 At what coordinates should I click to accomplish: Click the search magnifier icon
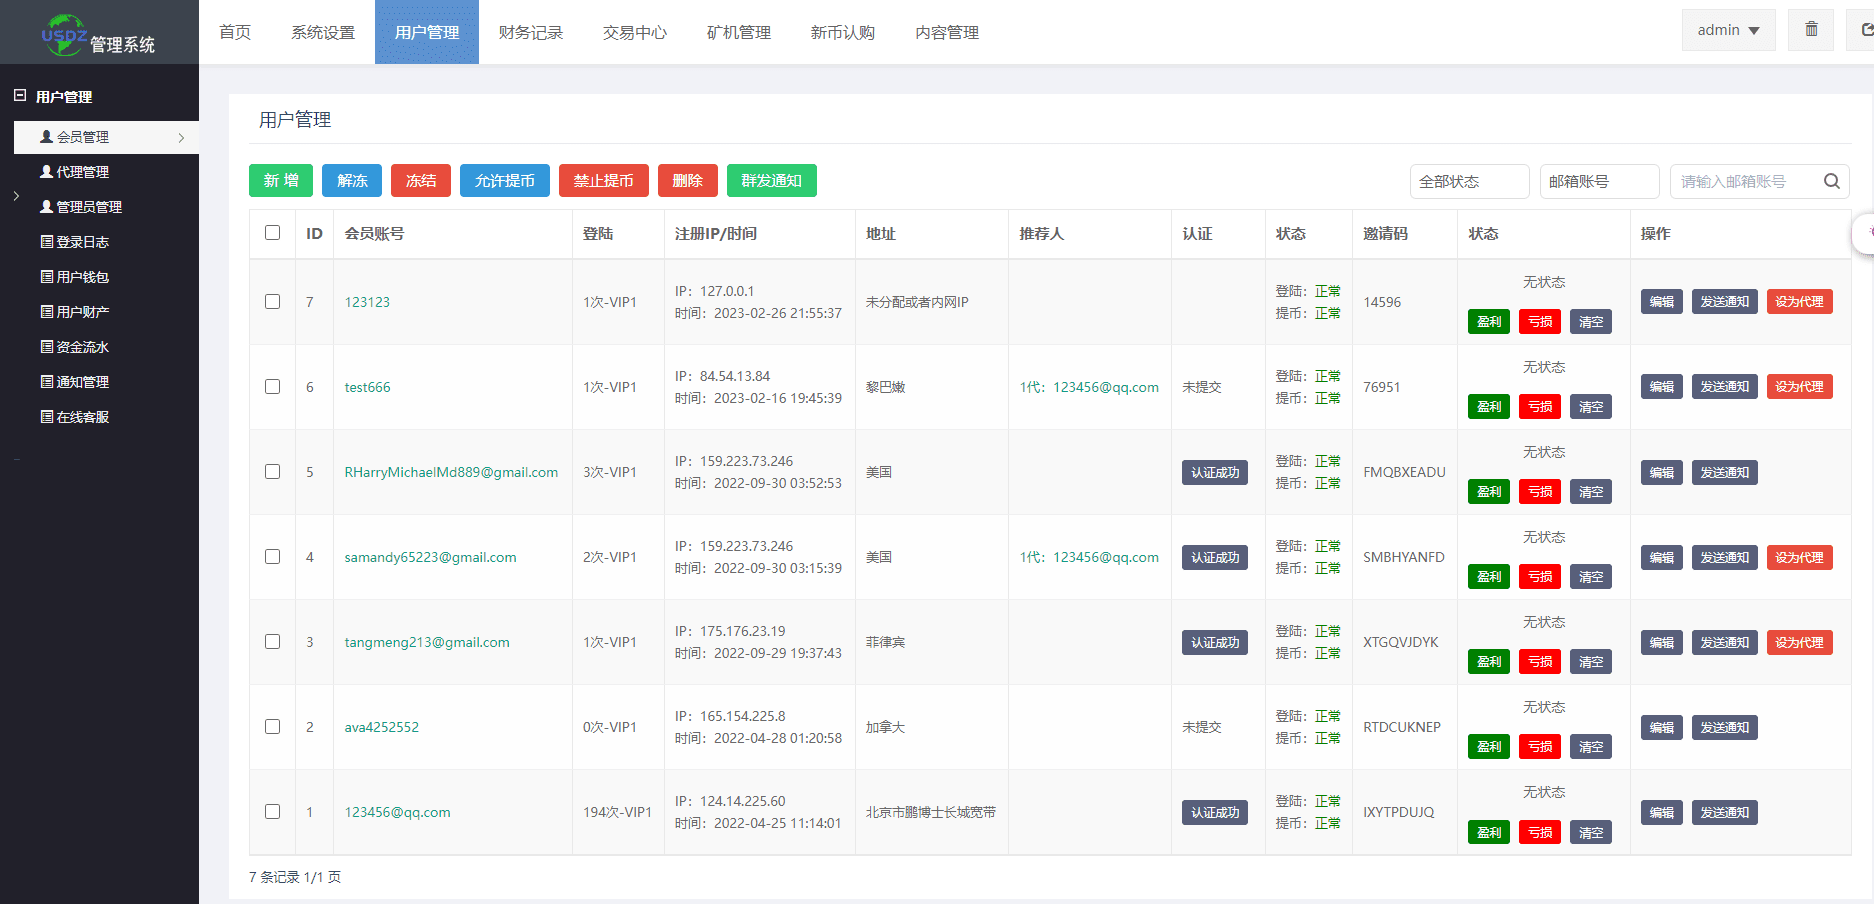coord(1831,181)
